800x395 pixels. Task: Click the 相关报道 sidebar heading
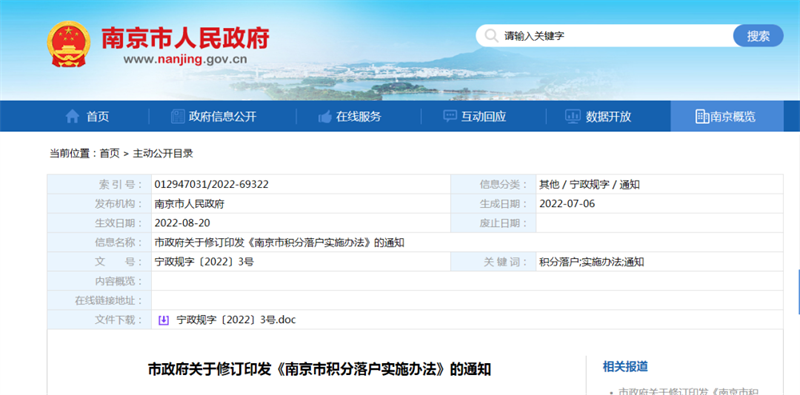[x=625, y=366]
